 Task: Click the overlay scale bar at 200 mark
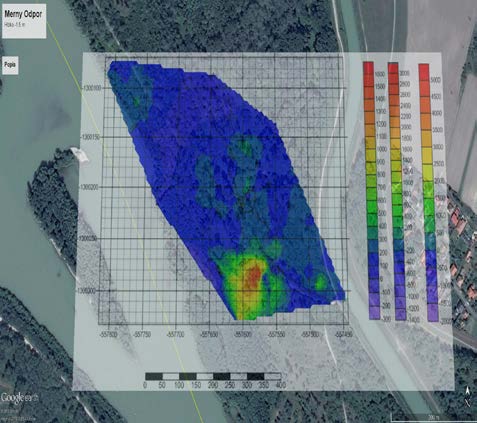(213, 377)
